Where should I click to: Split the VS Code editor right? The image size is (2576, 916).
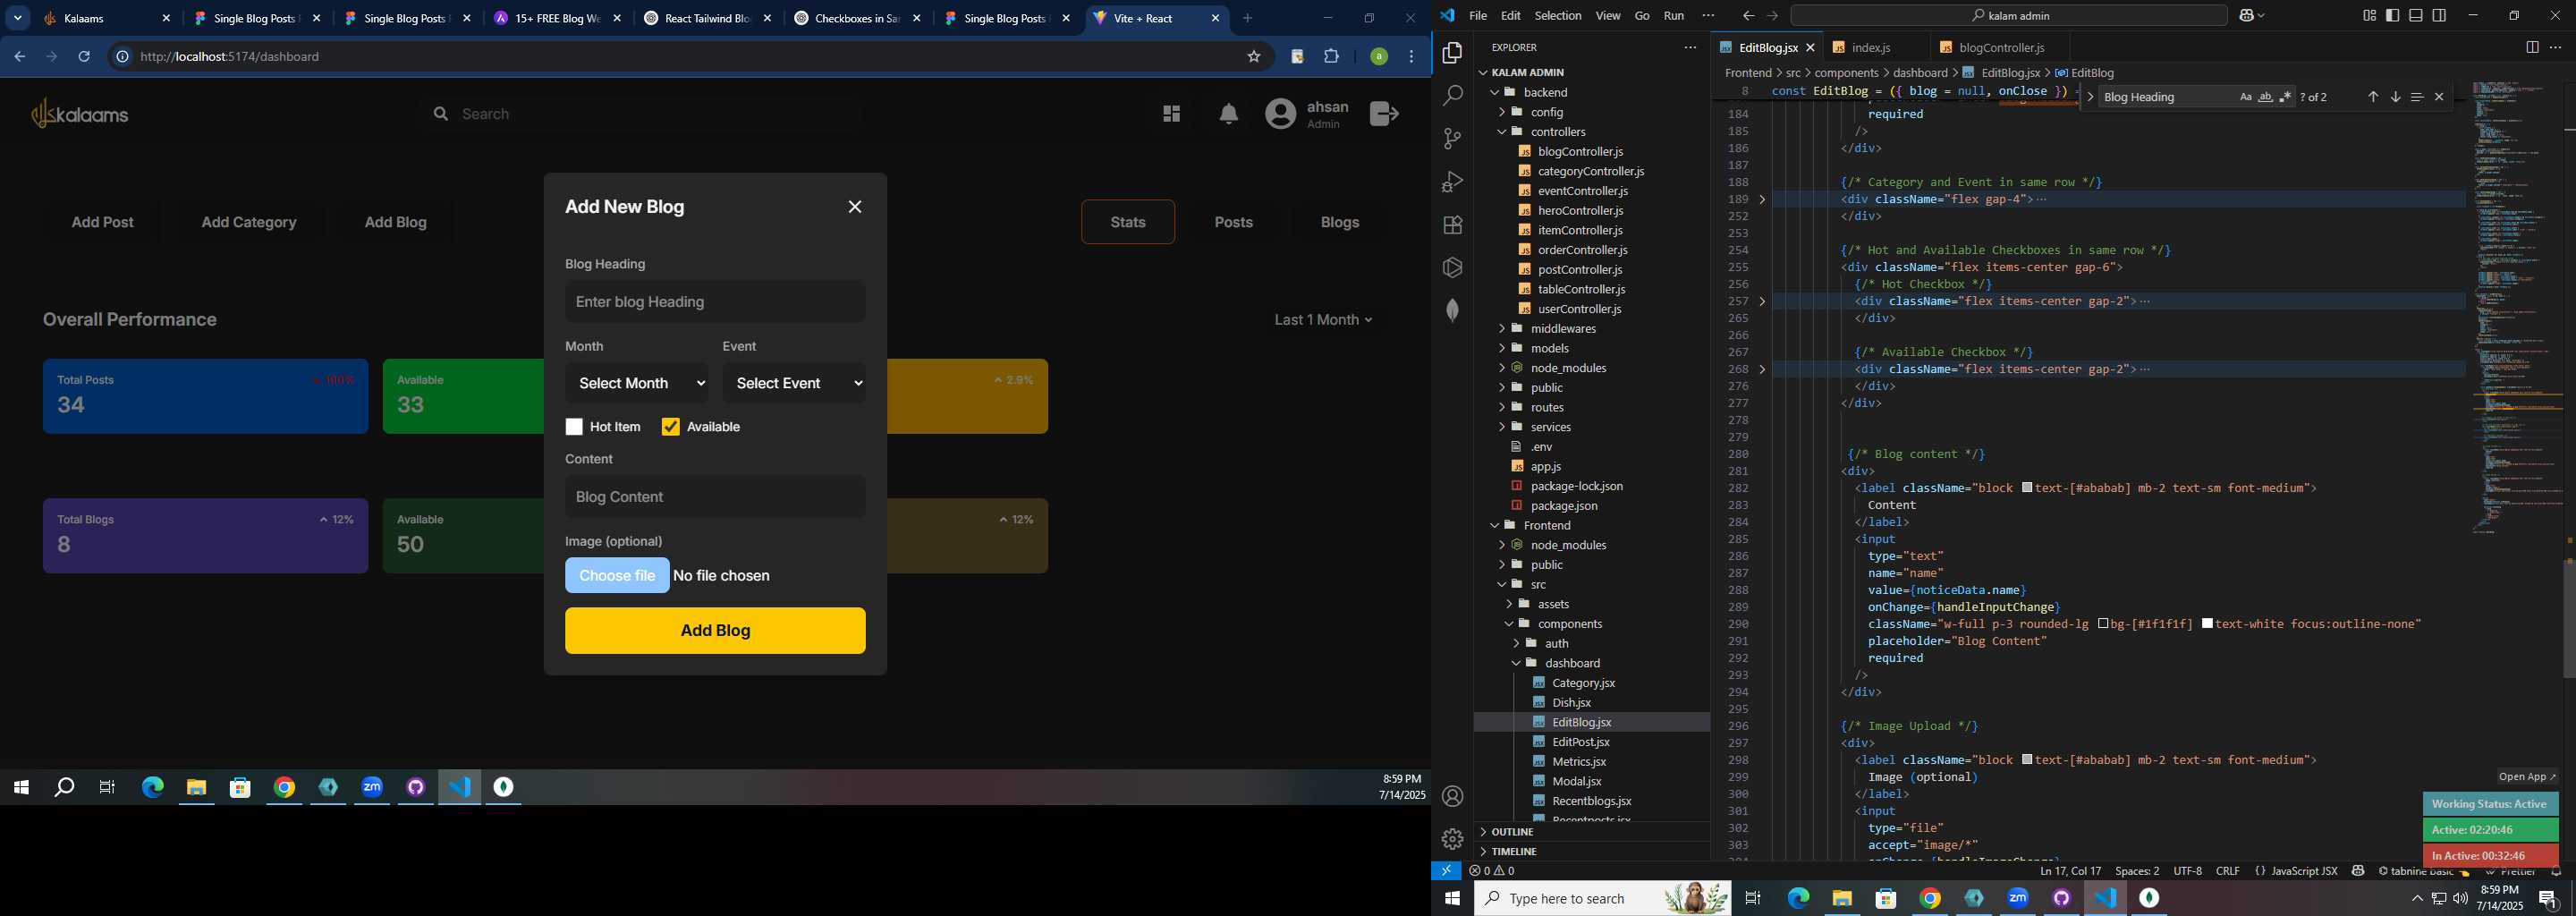coord(2532,47)
